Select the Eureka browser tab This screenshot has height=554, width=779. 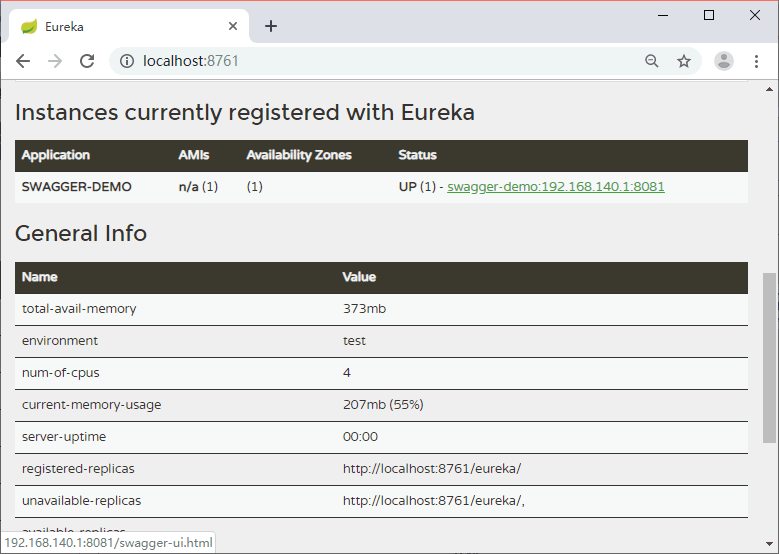pyautogui.click(x=129, y=26)
